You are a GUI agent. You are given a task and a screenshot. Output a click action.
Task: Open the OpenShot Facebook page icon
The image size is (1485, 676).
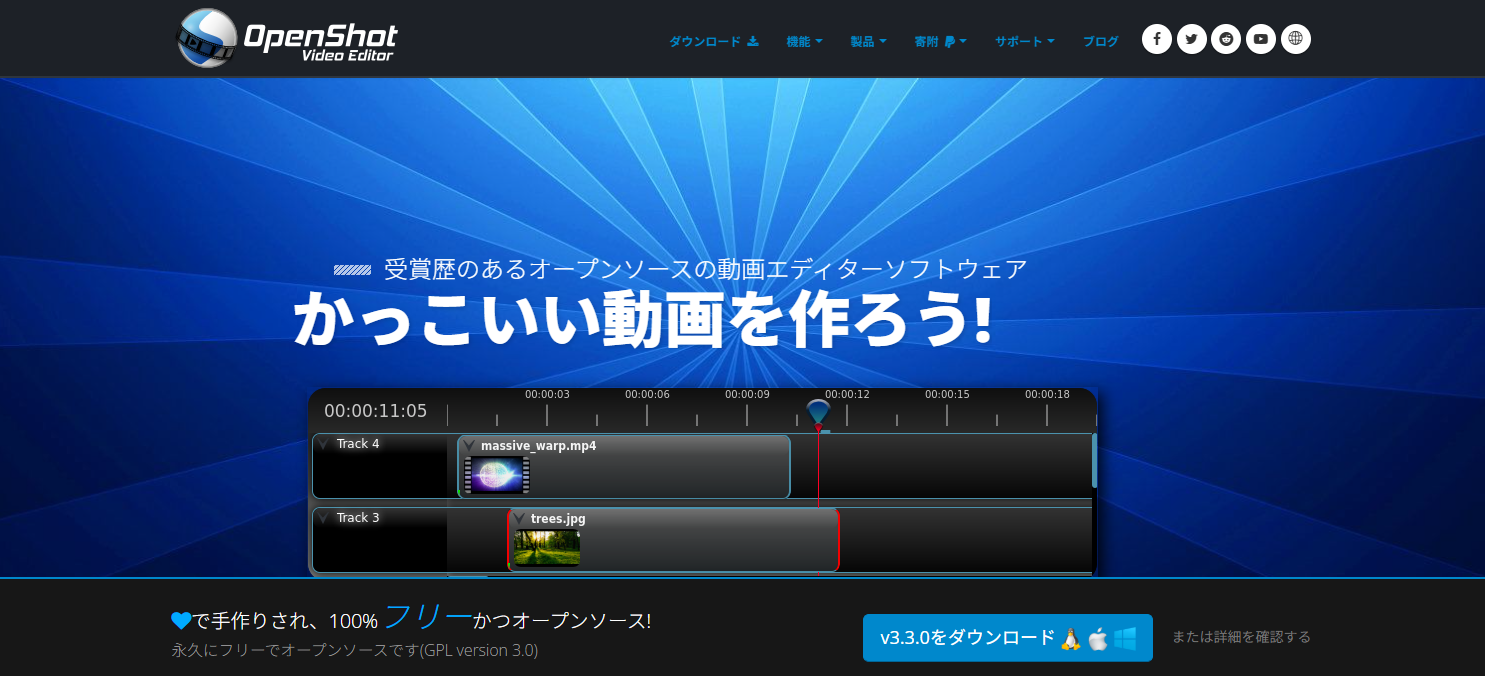(1157, 39)
